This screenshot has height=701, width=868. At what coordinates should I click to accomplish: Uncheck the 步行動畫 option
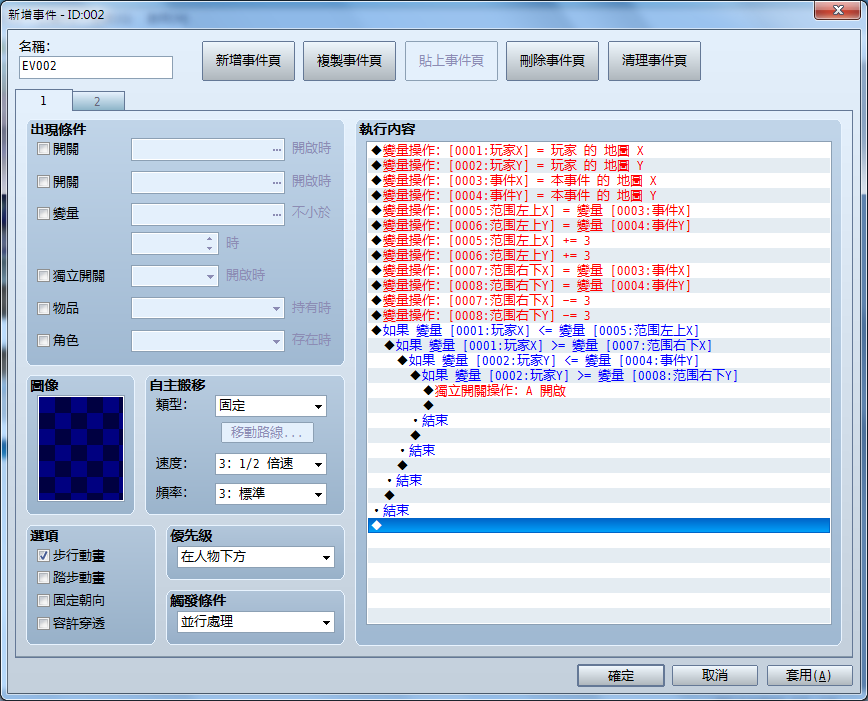43,555
